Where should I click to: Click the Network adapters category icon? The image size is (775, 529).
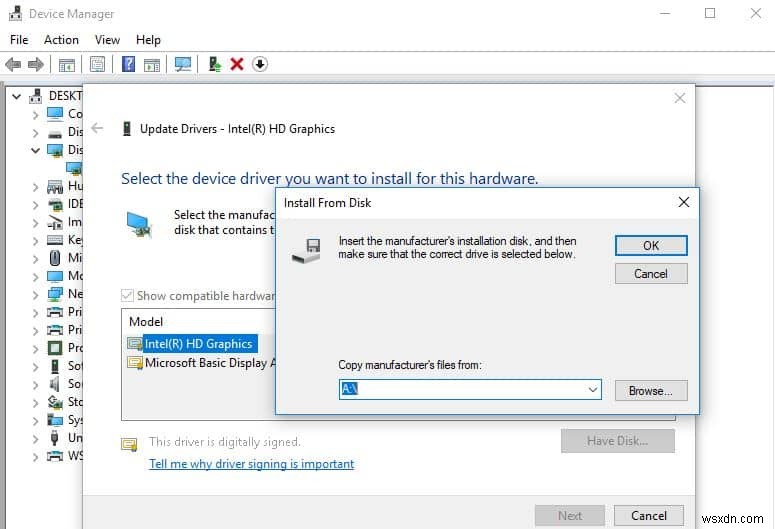point(55,294)
